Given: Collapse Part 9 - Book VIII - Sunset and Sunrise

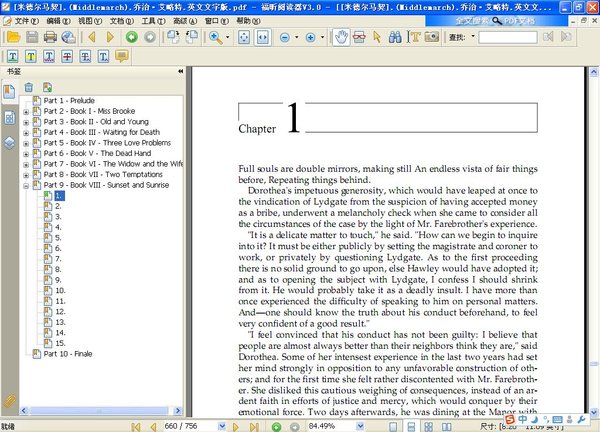Looking at the screenshot, I should (x=26, y=186).
